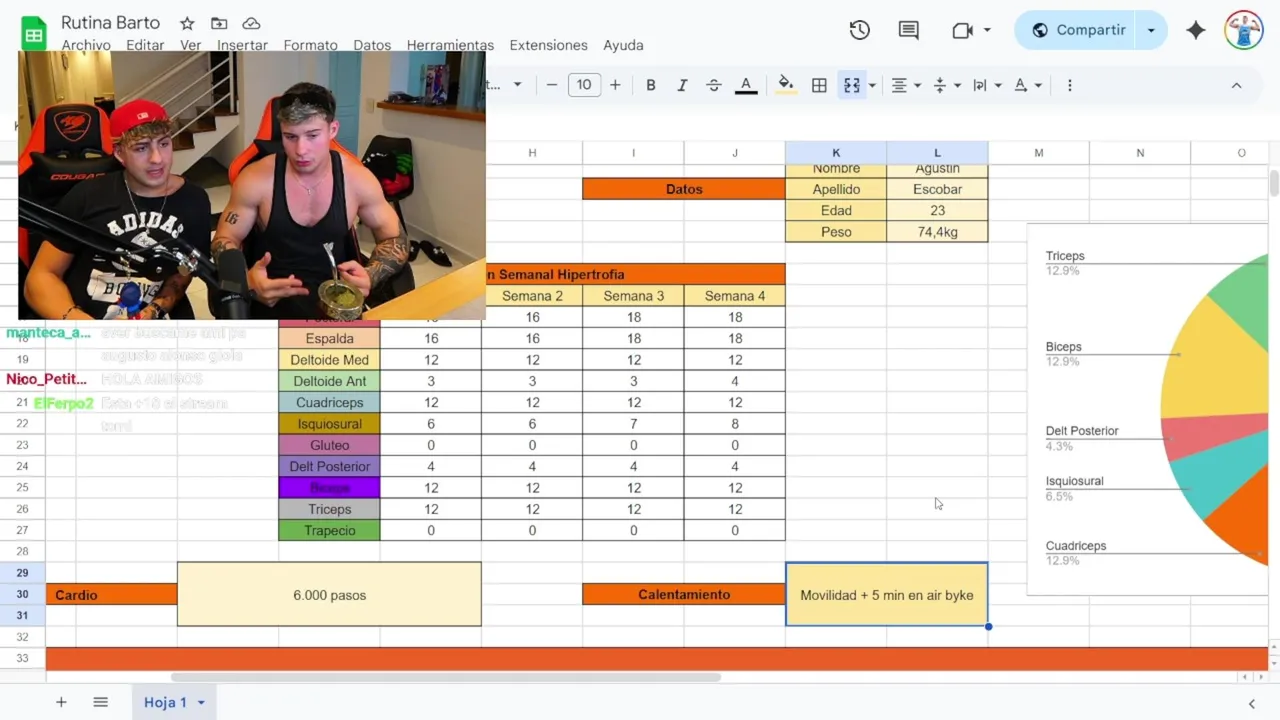Open text wrapping options
Viewport: 1280px width, 720px height.
pyautogui.click(x=986, y=85)
